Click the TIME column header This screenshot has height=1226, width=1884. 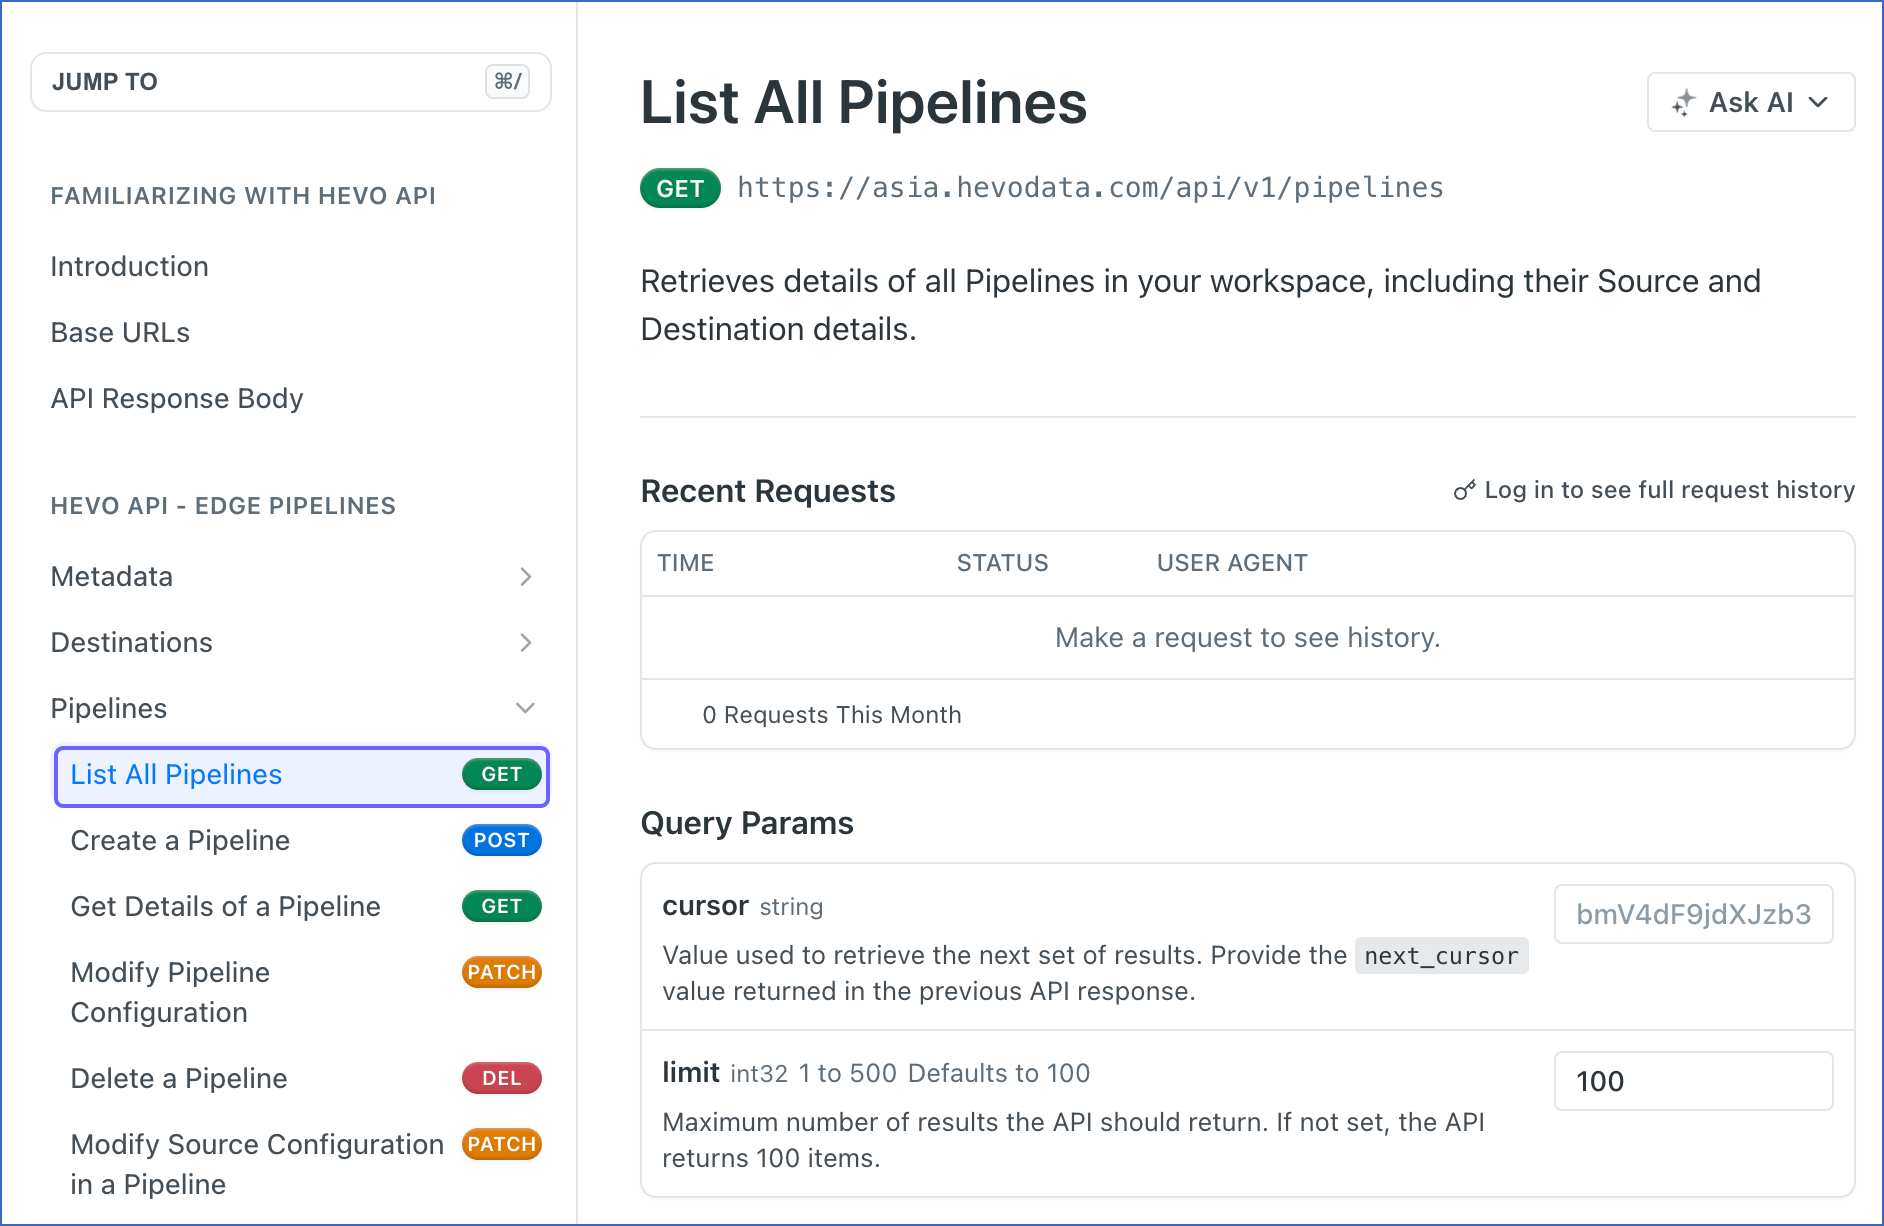coord(686,563)
